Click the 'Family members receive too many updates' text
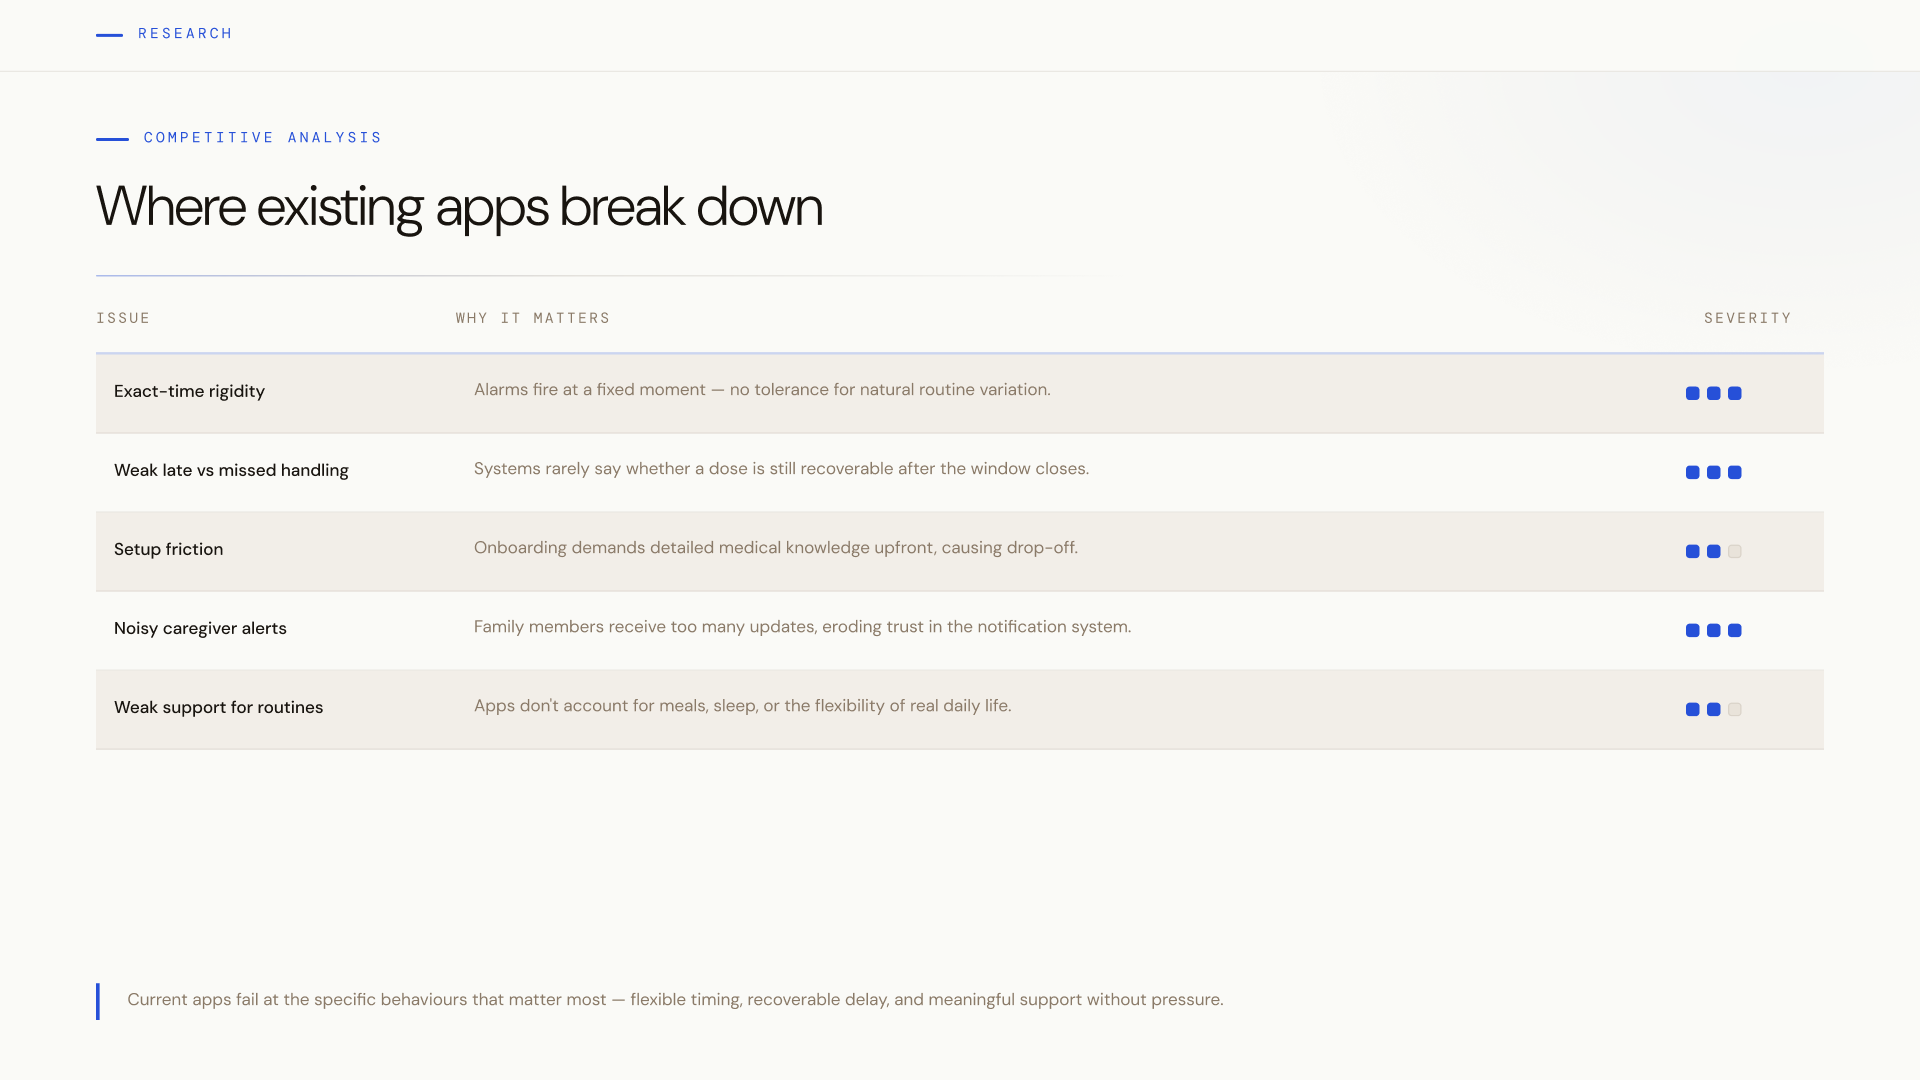Screen dimensions: 1920x1080 (802, 627)
